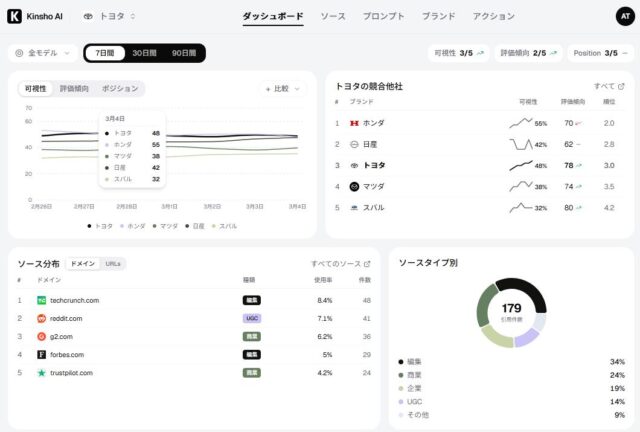Toggle 日産 series in chart legend
The image size is (640, 432).
(195, 226)
